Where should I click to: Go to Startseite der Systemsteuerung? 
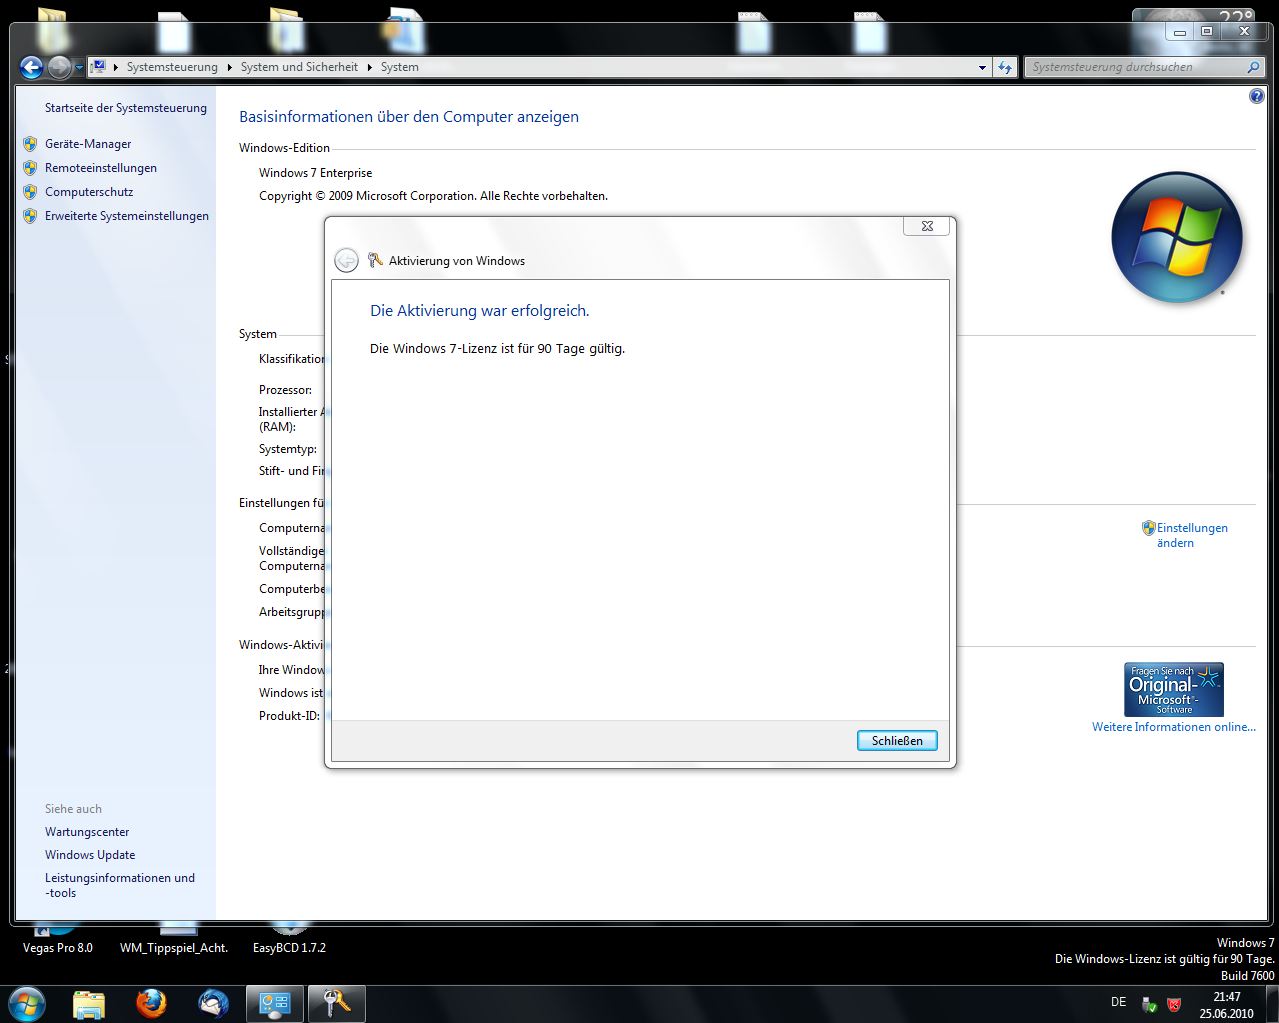(126, 108)
